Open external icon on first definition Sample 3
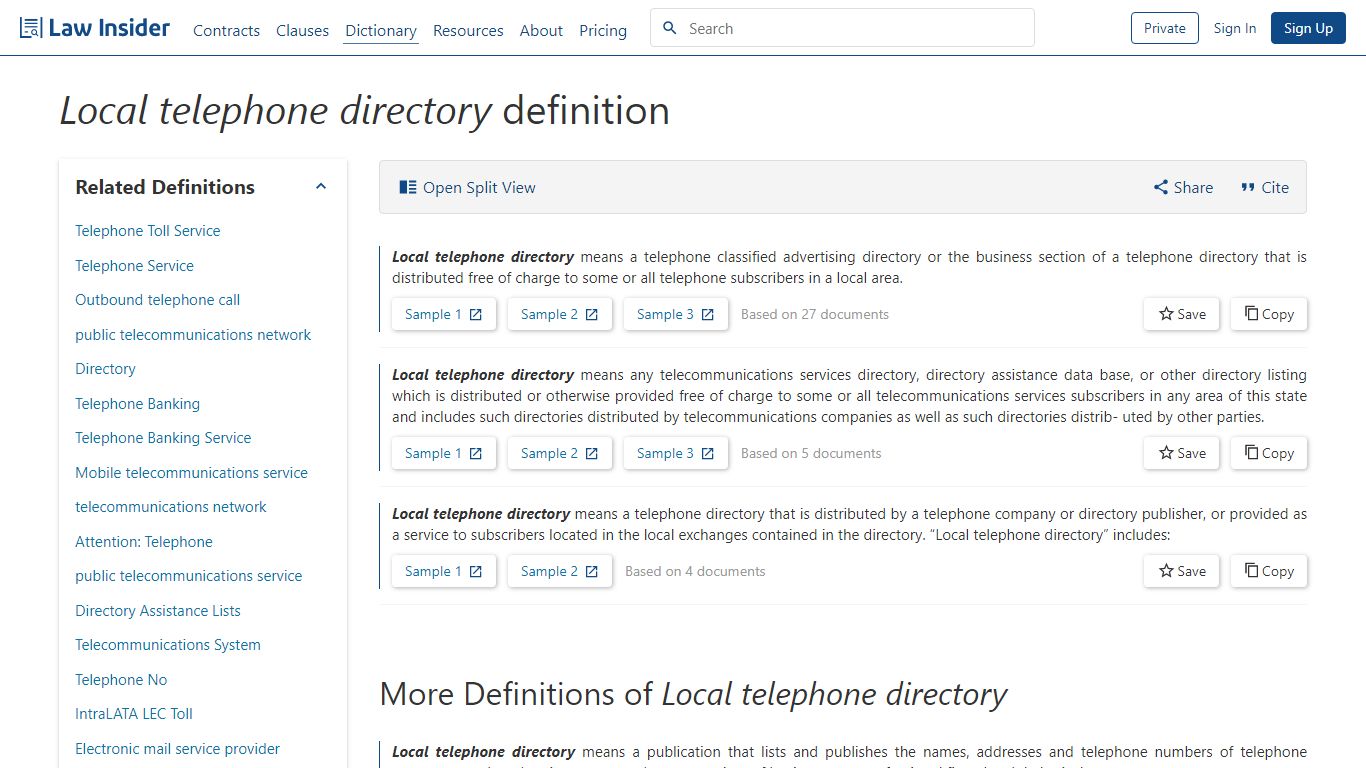The width and height of the screenshot is (1366, 768). click(x=708, y=314)
